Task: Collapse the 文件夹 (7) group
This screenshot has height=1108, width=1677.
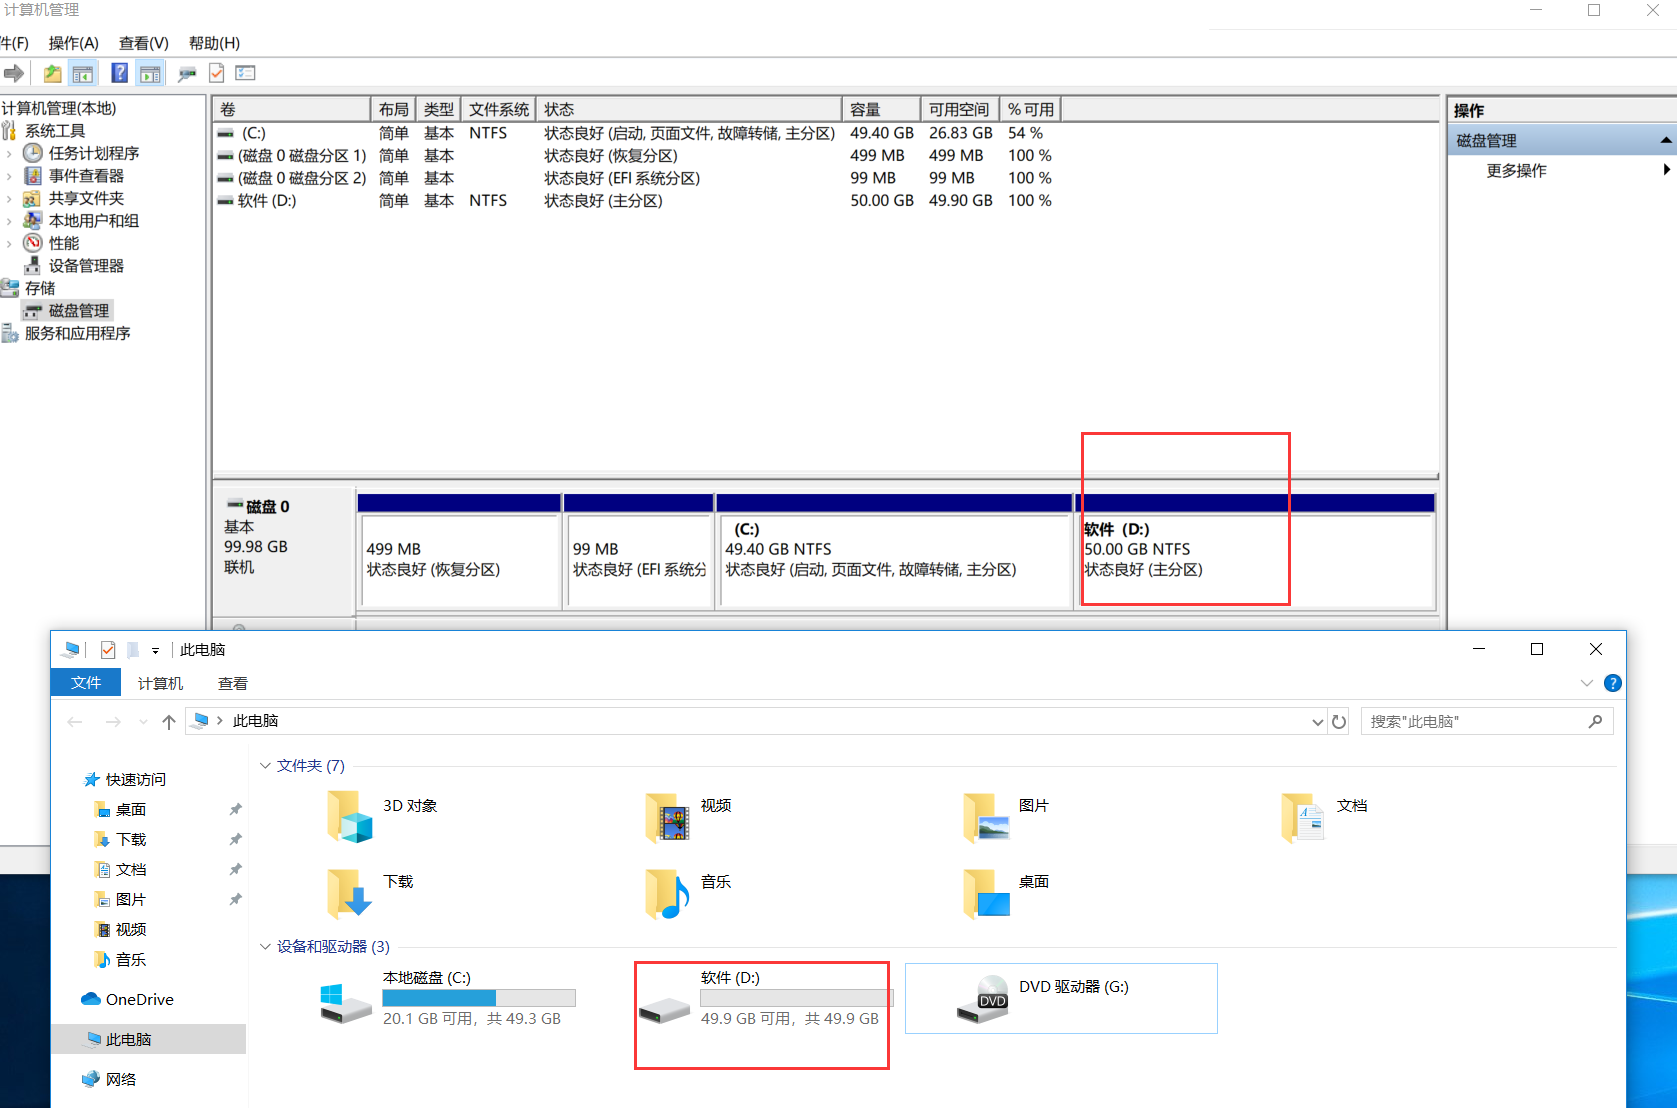Action: [265, 766]
